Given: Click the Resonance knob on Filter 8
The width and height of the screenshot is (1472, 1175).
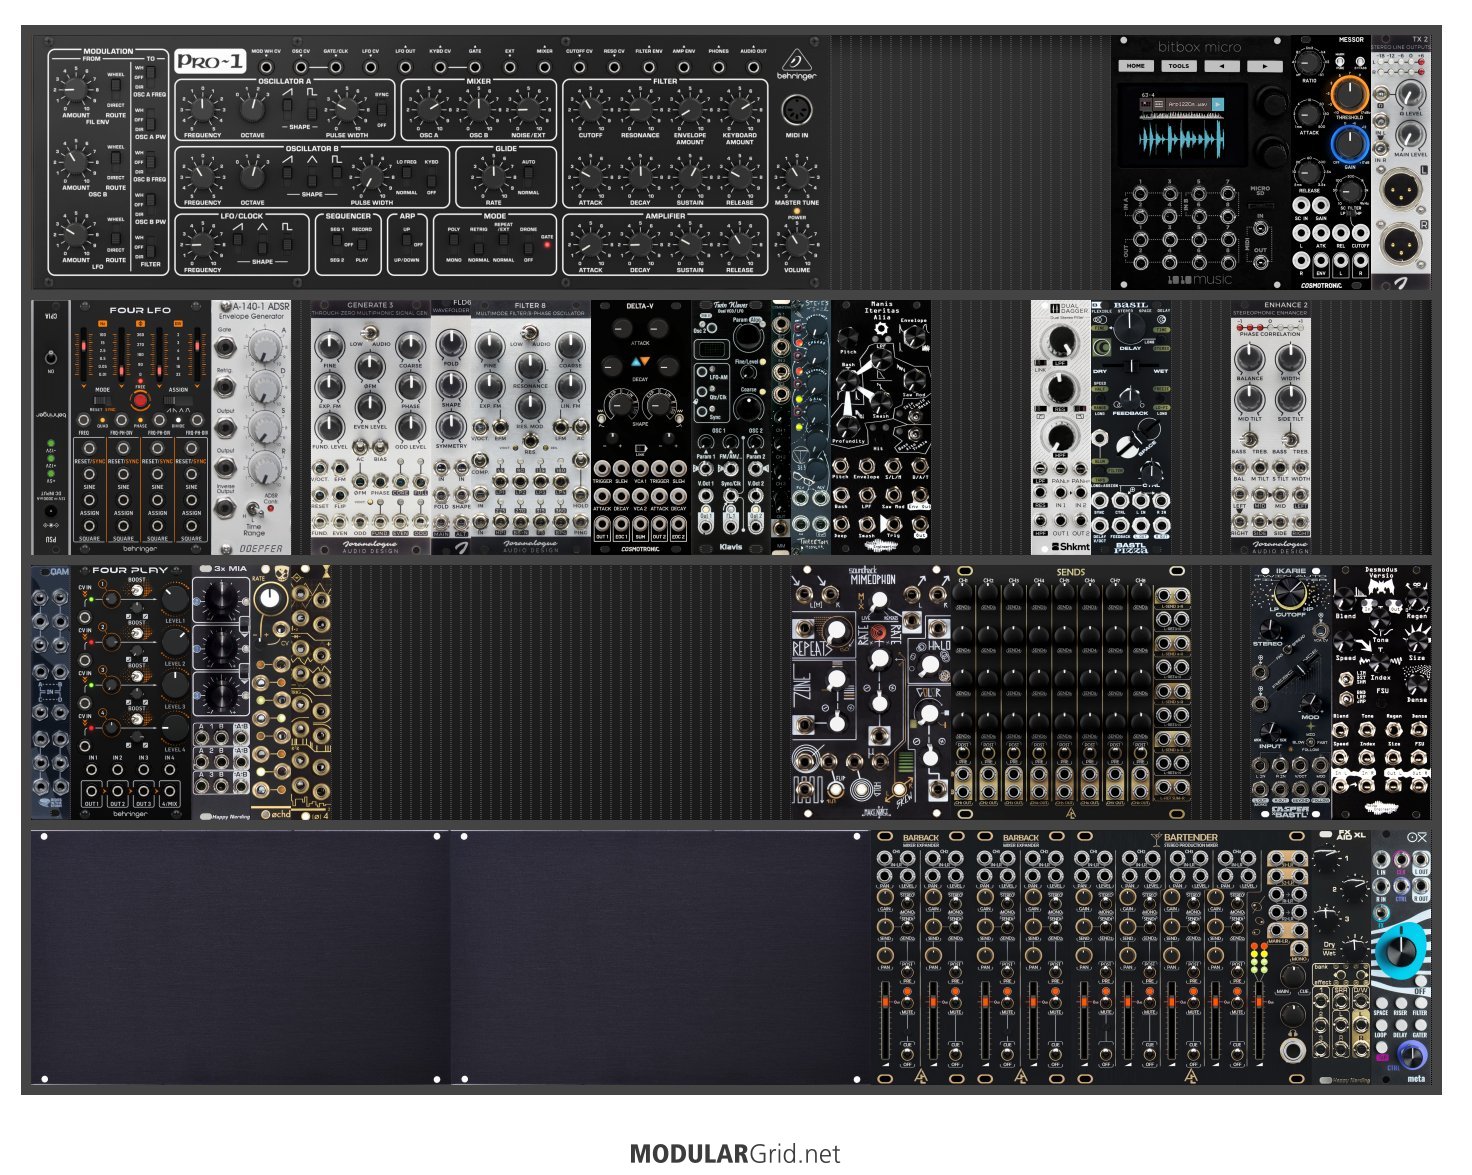Looking at the screenshot, I should click(530, 366).
